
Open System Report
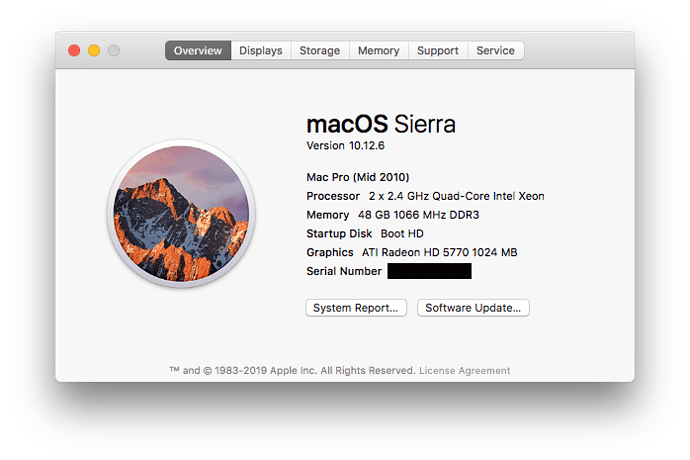(x=356, y=308)
